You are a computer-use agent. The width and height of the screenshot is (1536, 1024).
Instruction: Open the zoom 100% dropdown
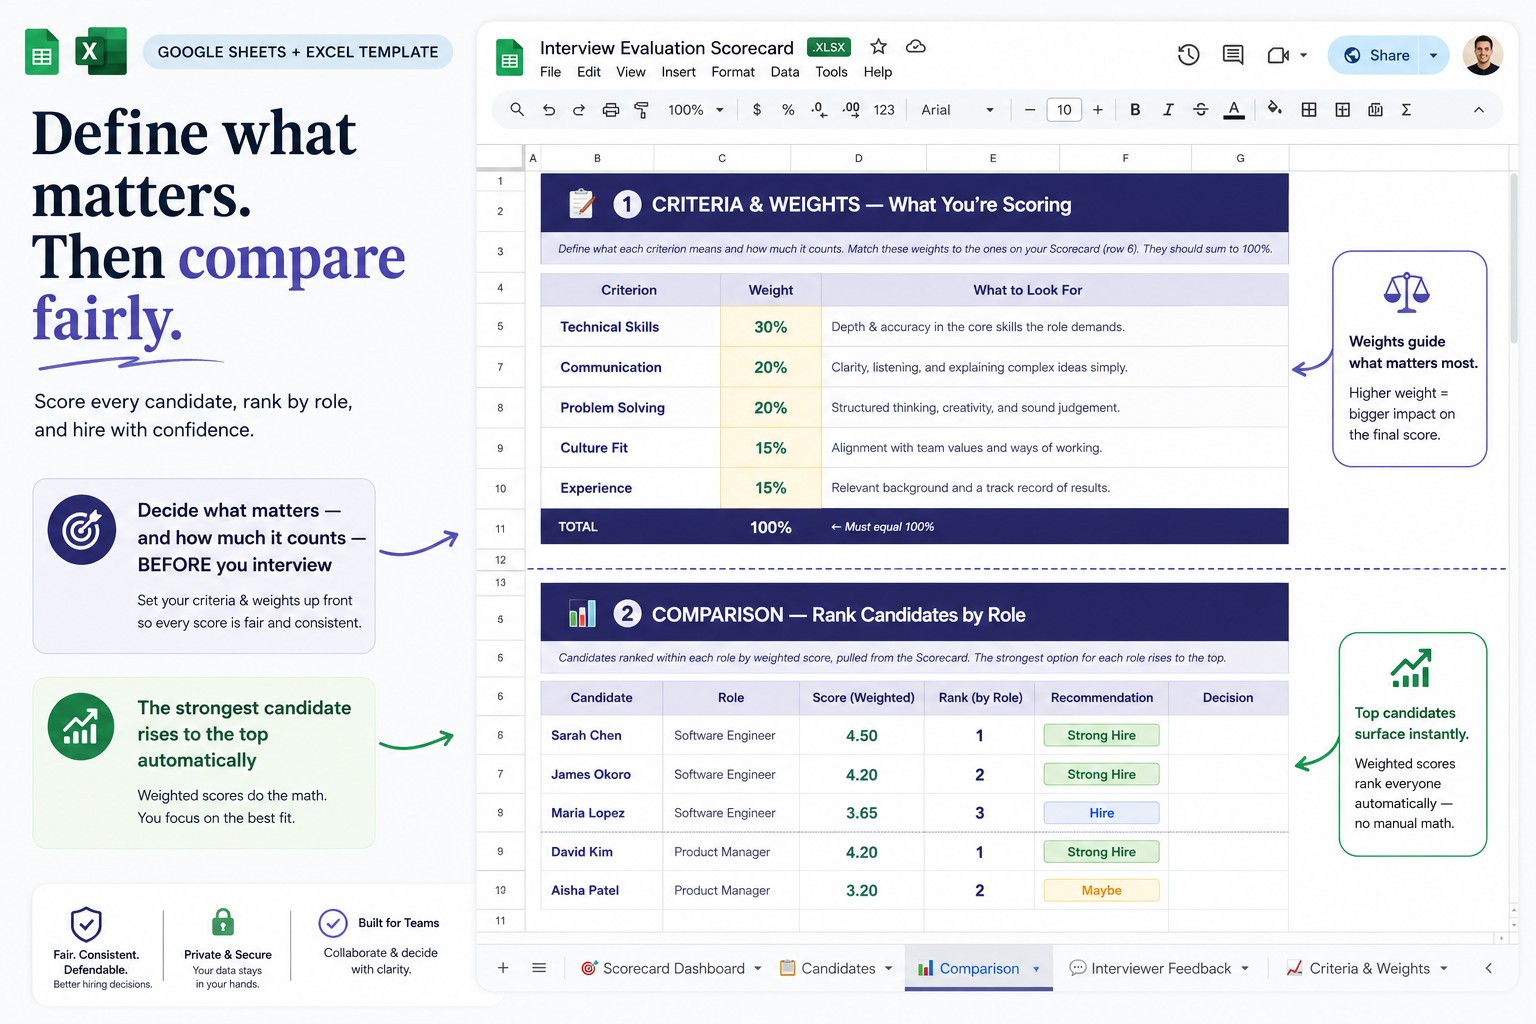pyautogui.click(x=695, y=110)
